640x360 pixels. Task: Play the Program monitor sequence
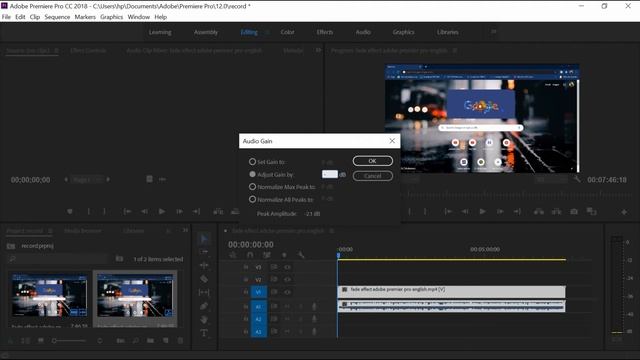tap(482, 211)
